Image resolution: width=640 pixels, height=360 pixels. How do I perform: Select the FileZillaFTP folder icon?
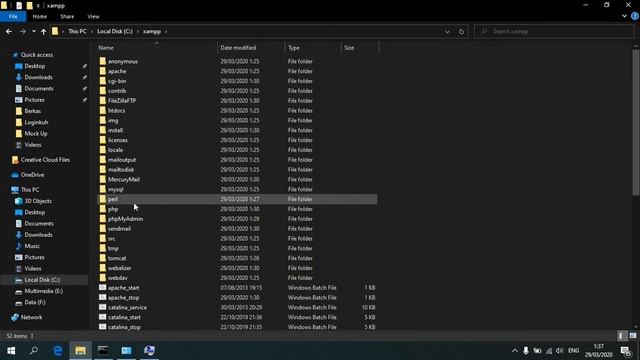102,100
